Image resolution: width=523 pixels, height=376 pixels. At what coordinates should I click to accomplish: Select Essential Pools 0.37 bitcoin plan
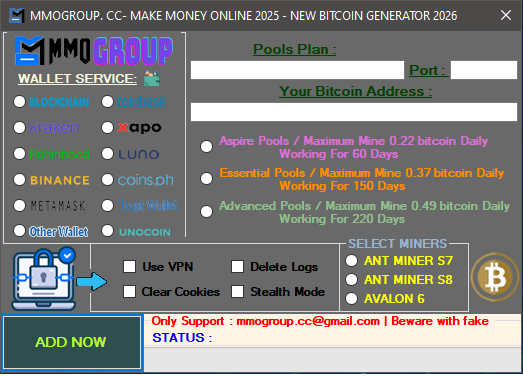(x=206, y=178)
